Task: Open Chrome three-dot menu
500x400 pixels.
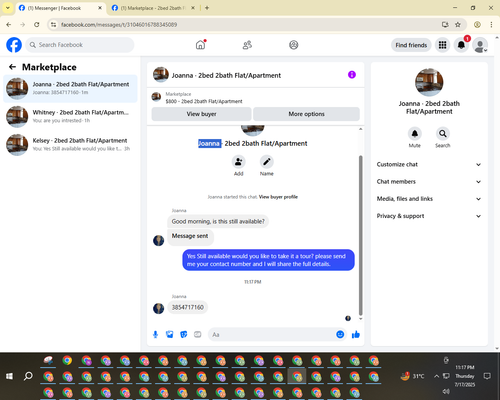Action: point(491,24)
